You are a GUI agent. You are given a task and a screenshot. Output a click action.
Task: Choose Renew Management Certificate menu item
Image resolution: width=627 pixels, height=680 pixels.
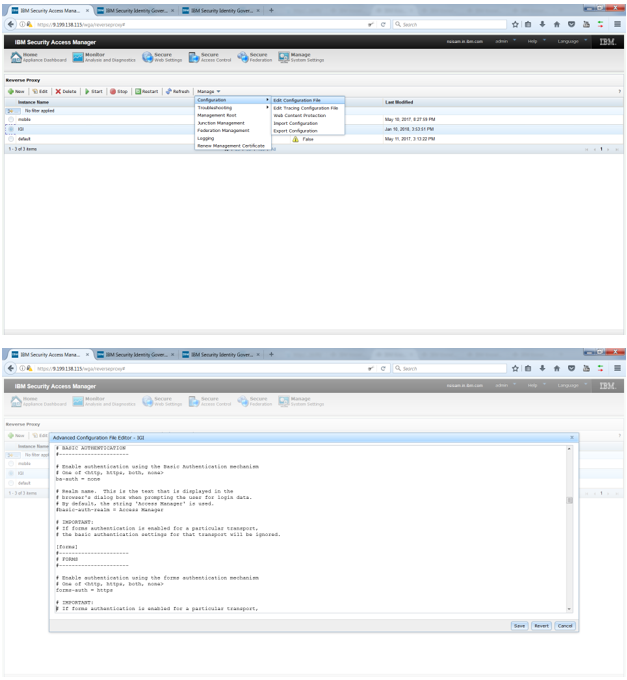[233, 146]
